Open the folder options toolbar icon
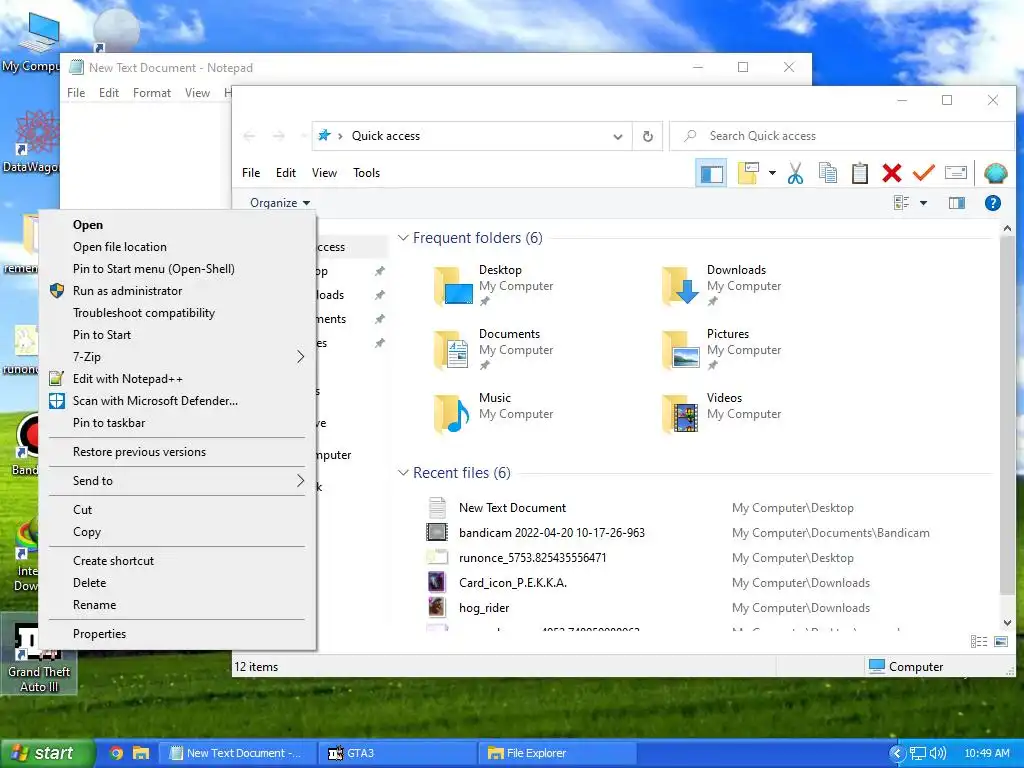 click(748, 173)
